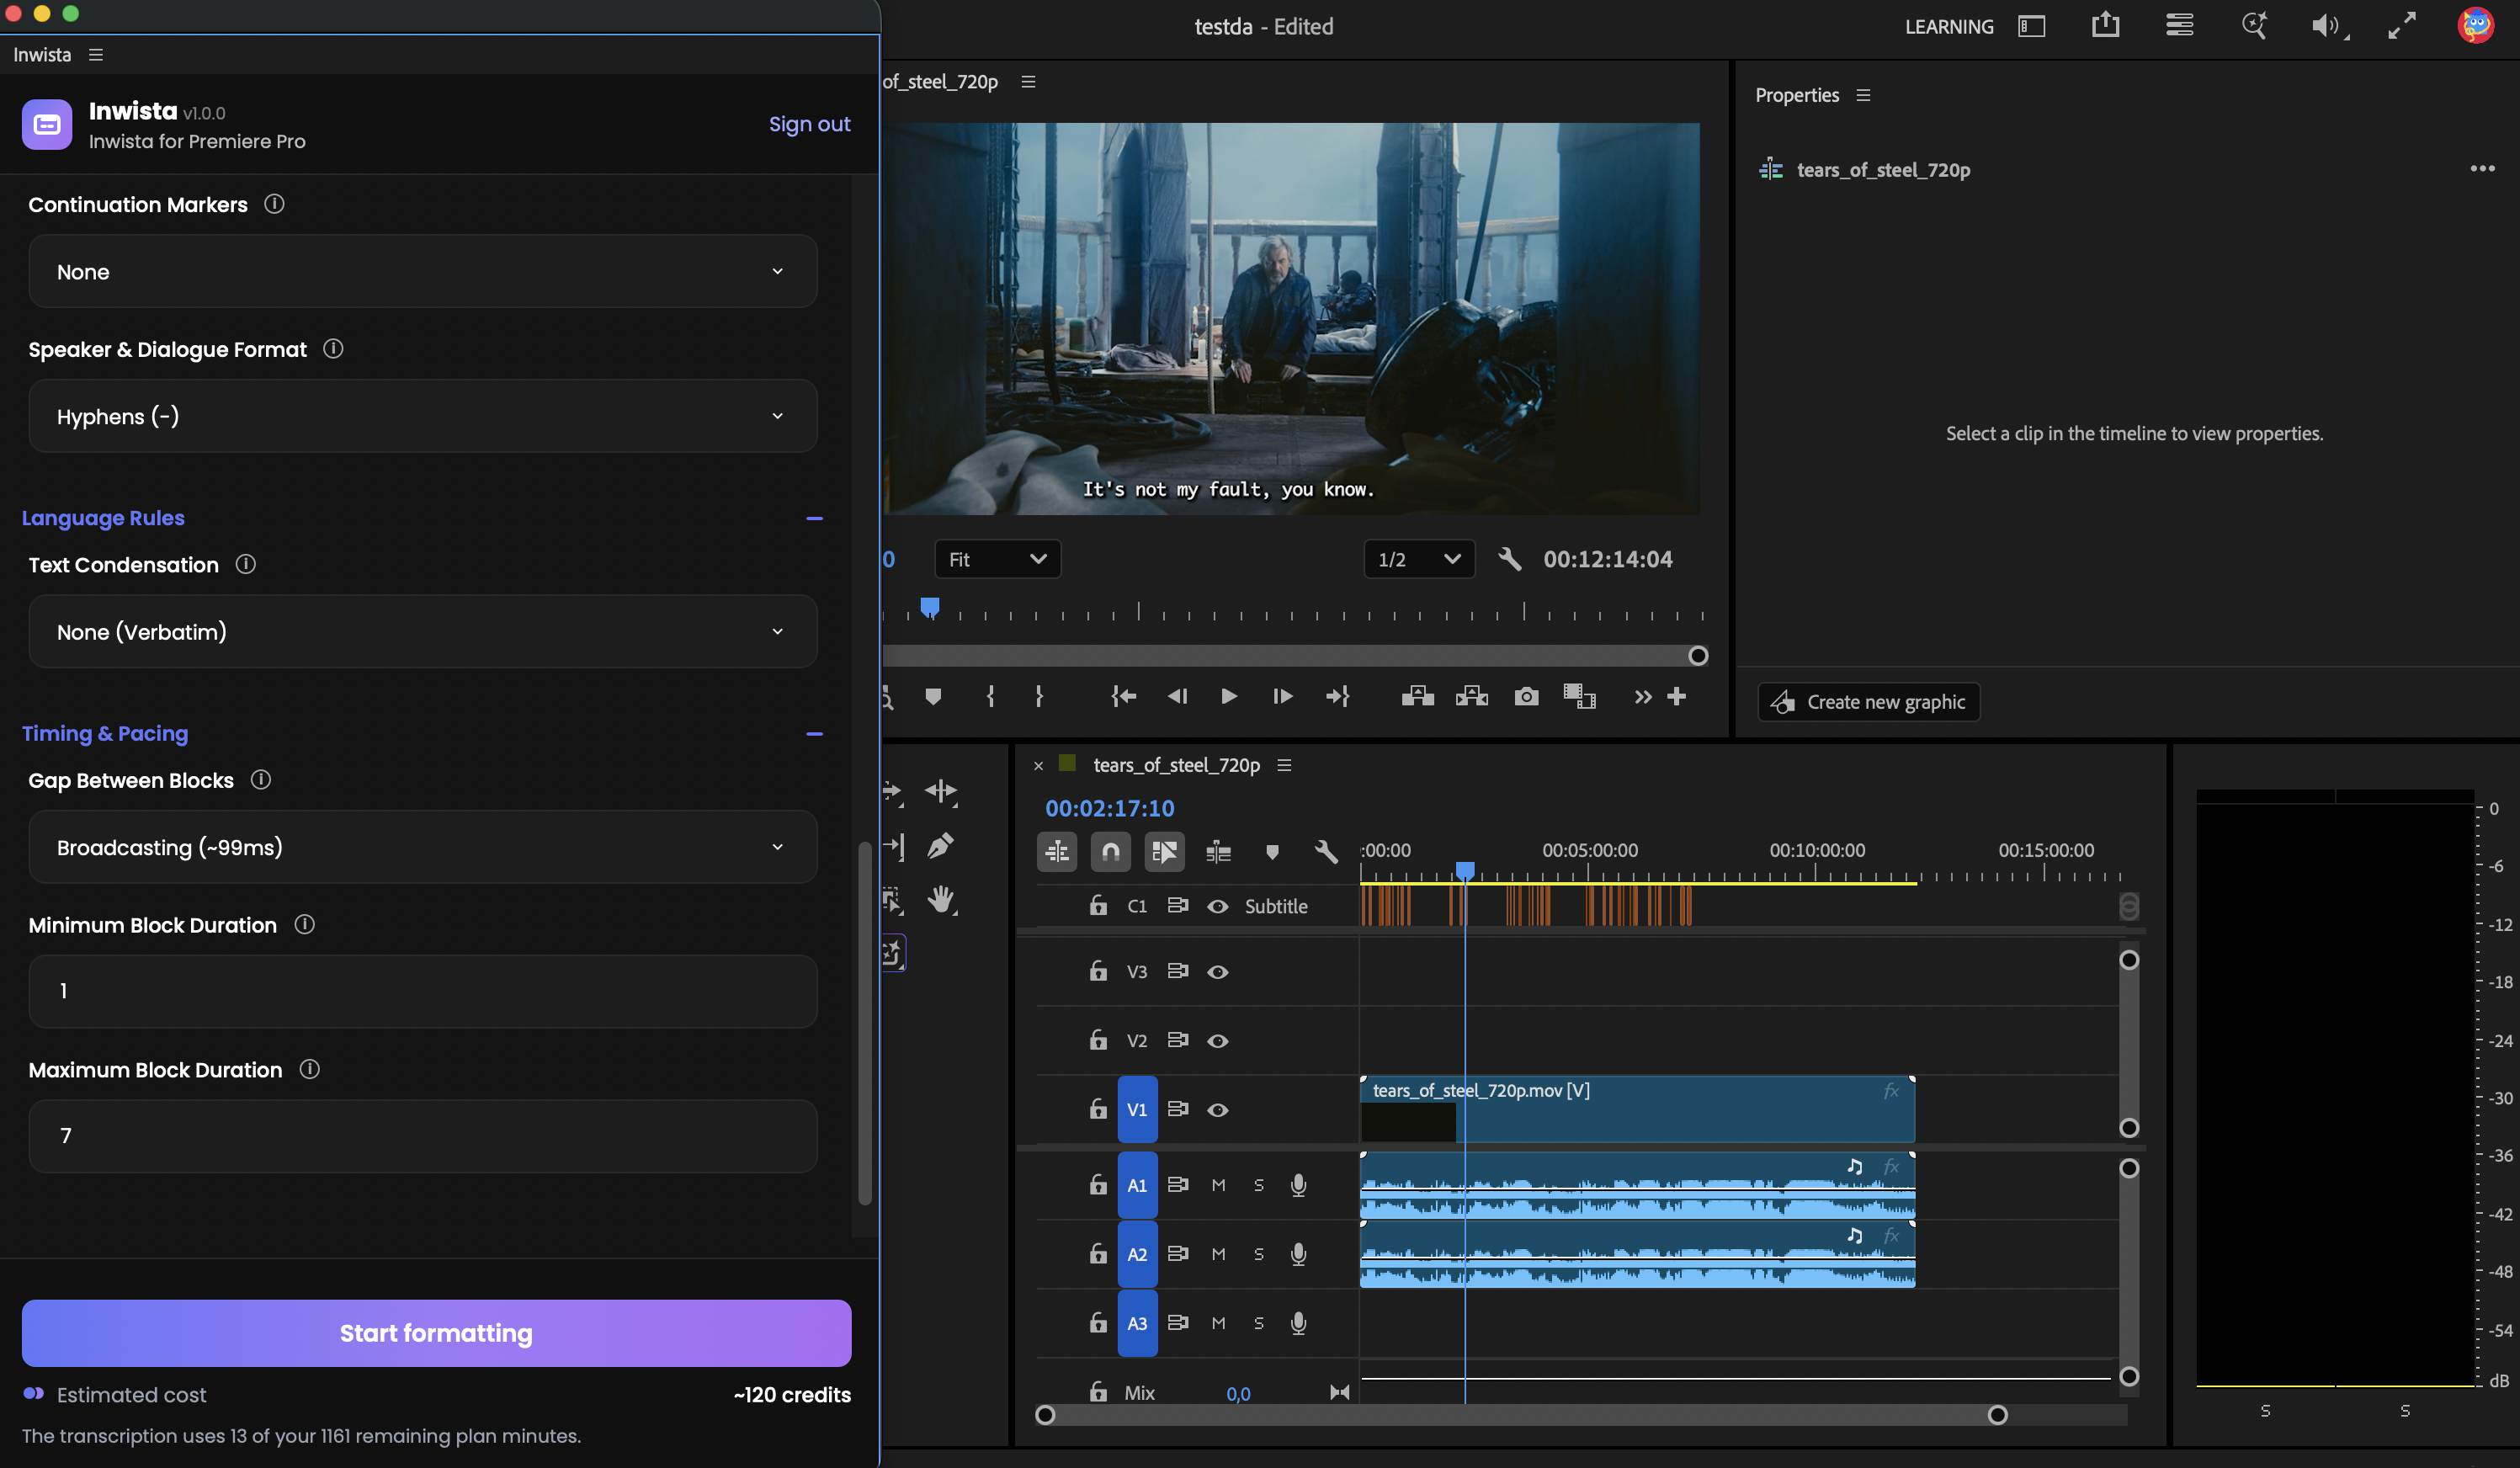Click Create new graphic button
The width and height of the screenshot is (2520, 1468).
[x=1868, y=702]
